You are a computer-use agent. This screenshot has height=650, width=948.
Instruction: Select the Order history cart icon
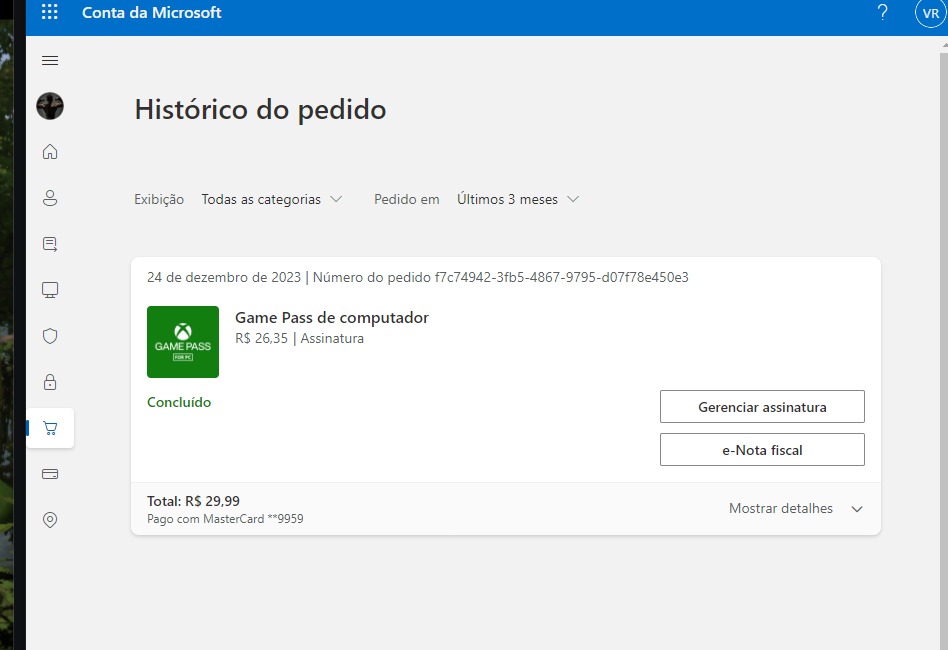(50, 428)
